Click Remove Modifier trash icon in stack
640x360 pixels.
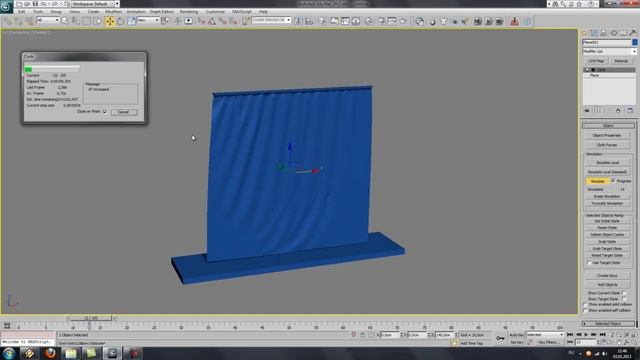coord(618,111)
